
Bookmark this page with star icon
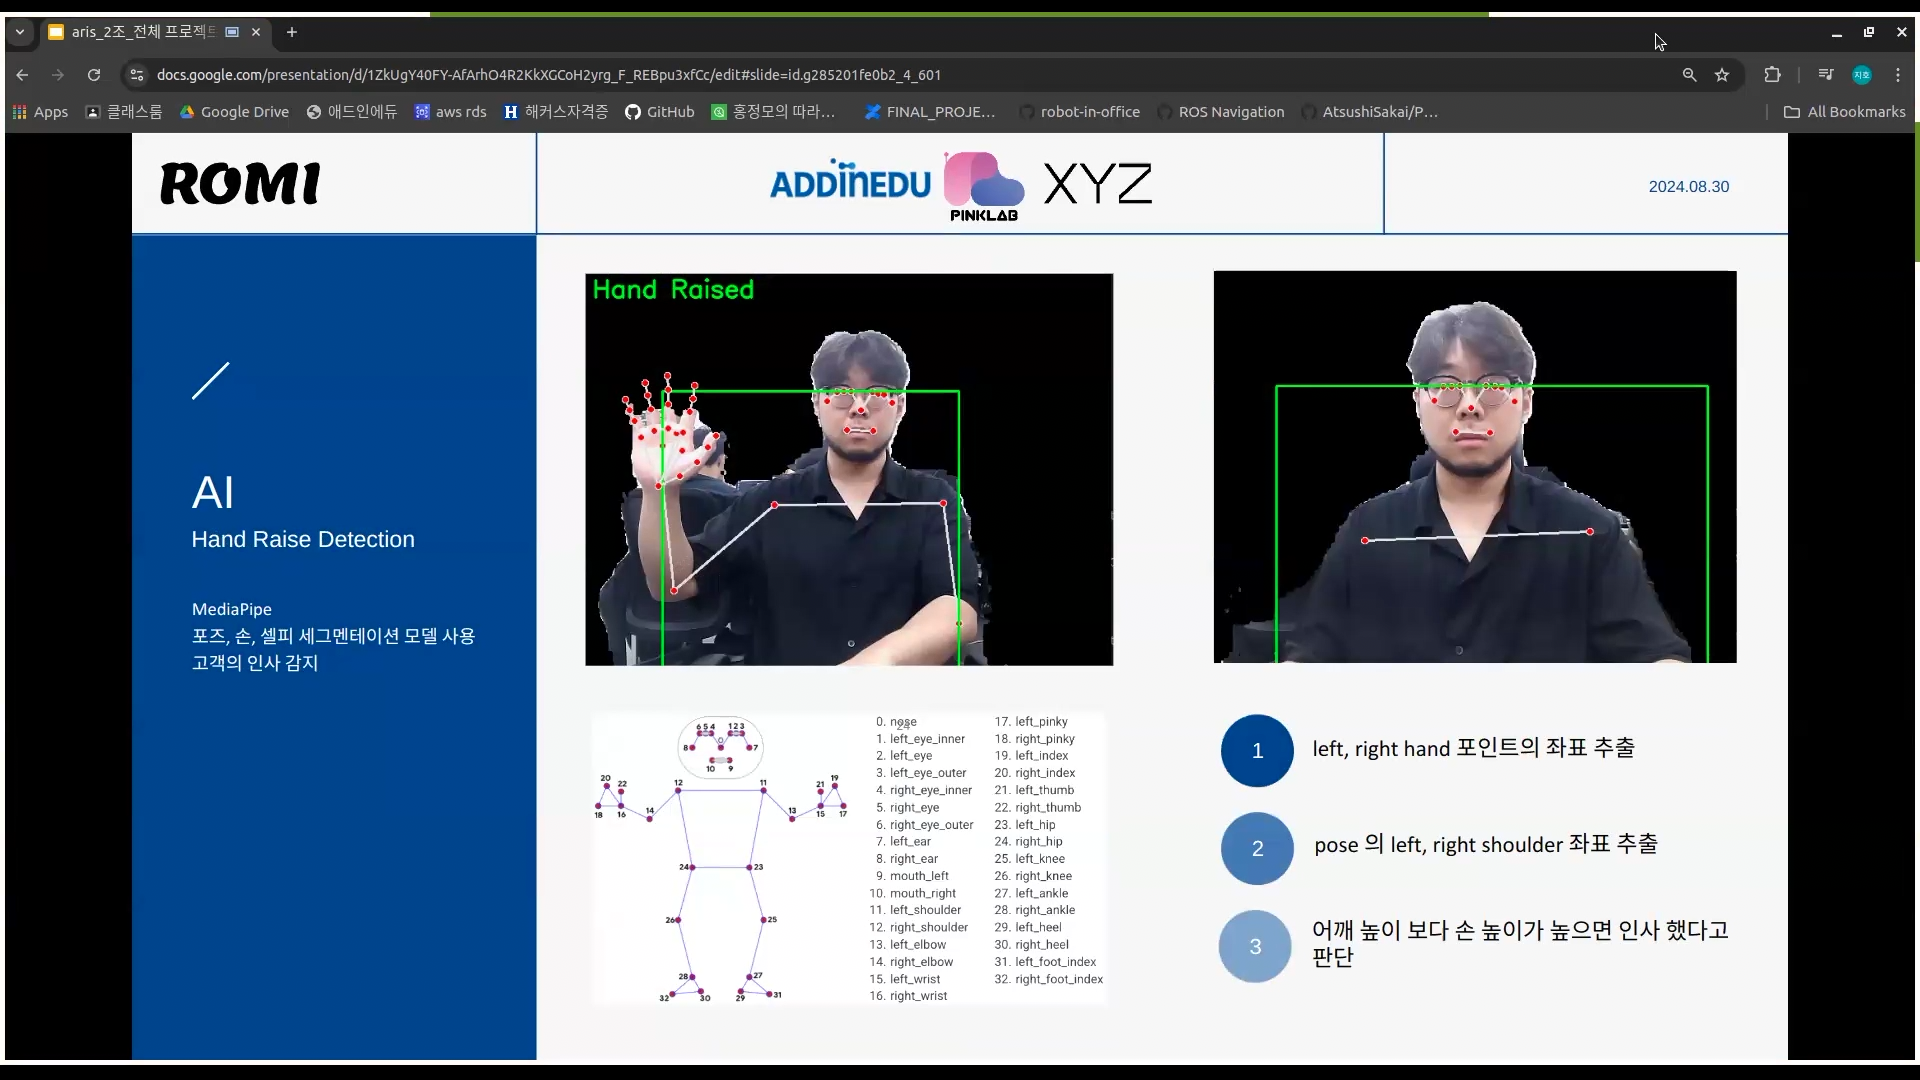click(x=1722, y=75)
